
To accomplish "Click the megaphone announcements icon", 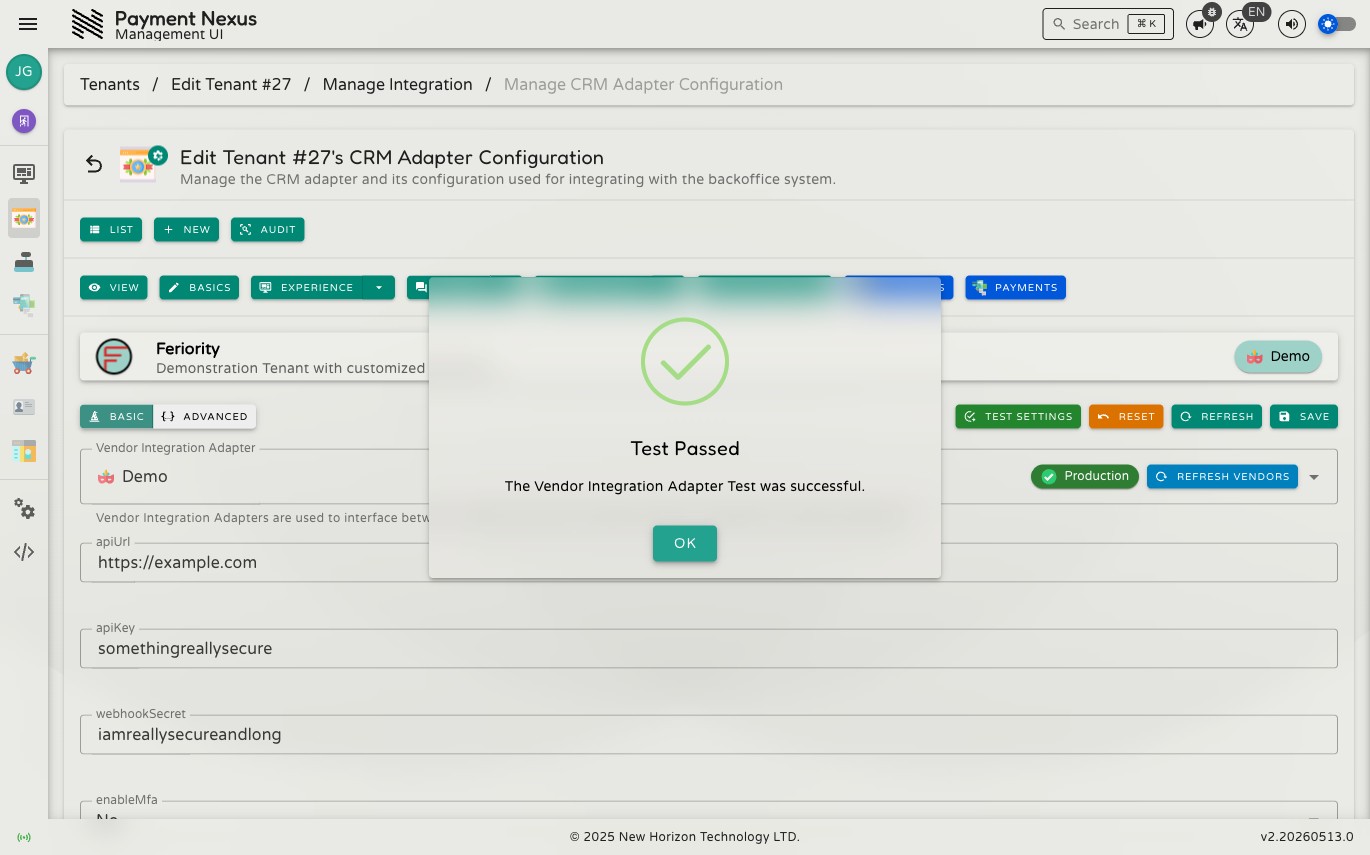I will [1200, 24].
